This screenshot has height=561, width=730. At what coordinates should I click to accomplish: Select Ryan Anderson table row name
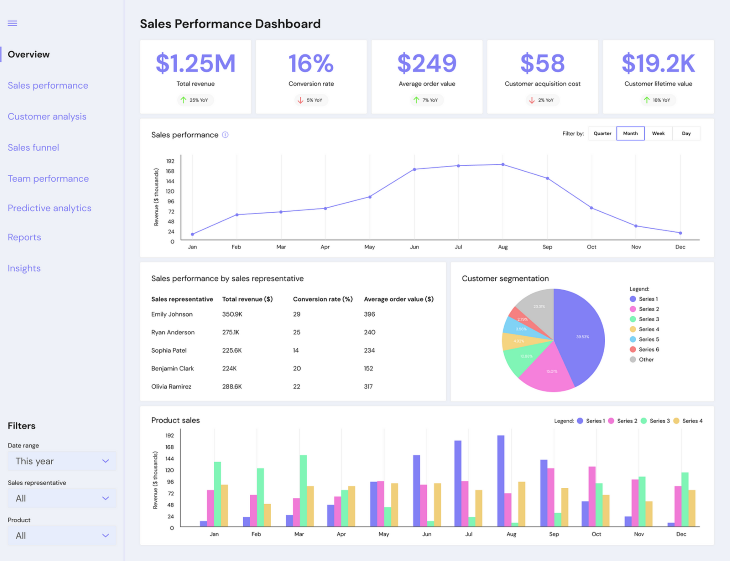coord(173,332)
